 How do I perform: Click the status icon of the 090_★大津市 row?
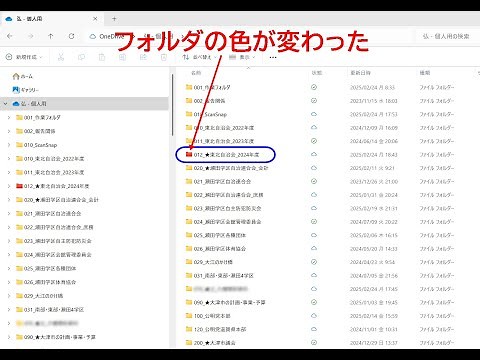pyautogui.click(x=314, y=302)
